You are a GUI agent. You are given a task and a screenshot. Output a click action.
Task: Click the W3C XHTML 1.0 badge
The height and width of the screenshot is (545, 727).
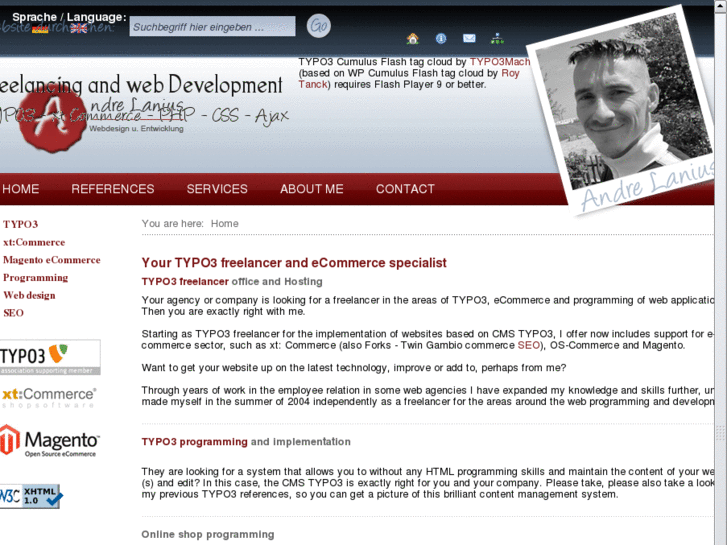coord(31,496)
